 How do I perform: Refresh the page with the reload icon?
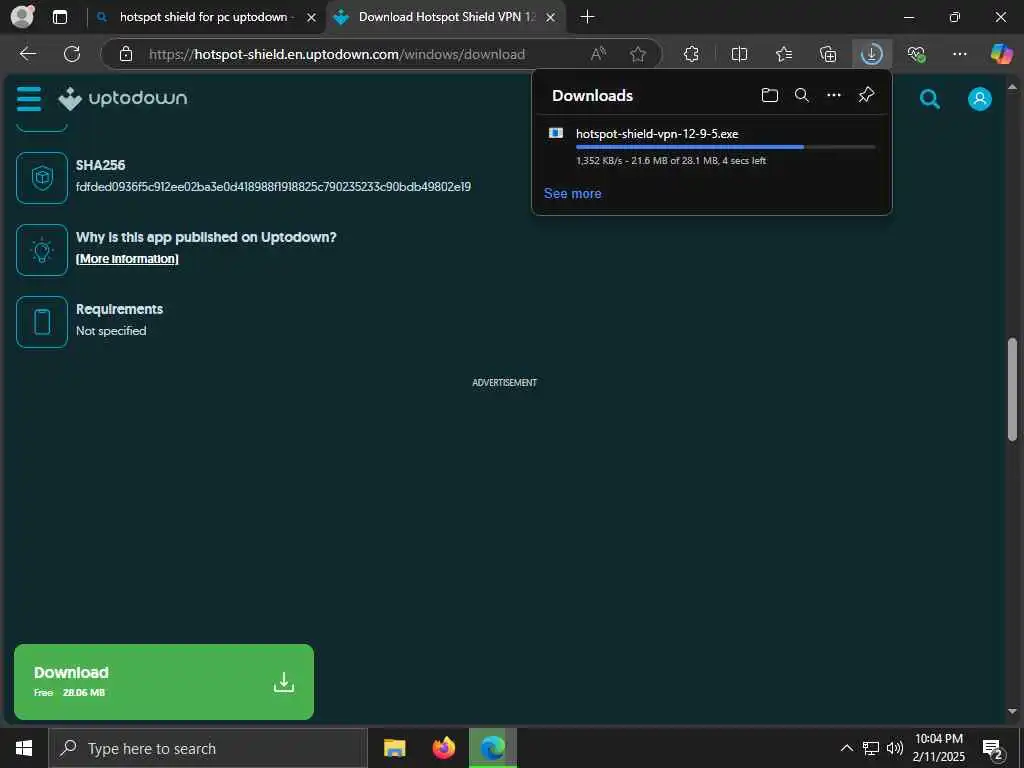click(x=72, y=54)
